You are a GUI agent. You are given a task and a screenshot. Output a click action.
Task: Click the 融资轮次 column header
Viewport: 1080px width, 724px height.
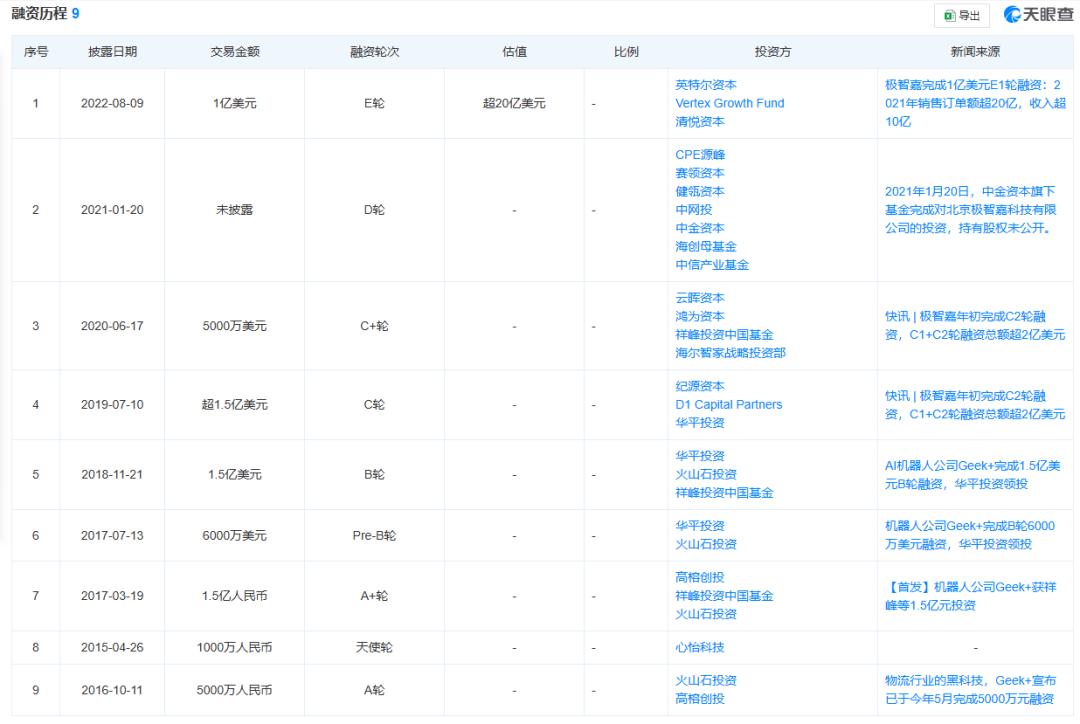click(x=375, y=52)
